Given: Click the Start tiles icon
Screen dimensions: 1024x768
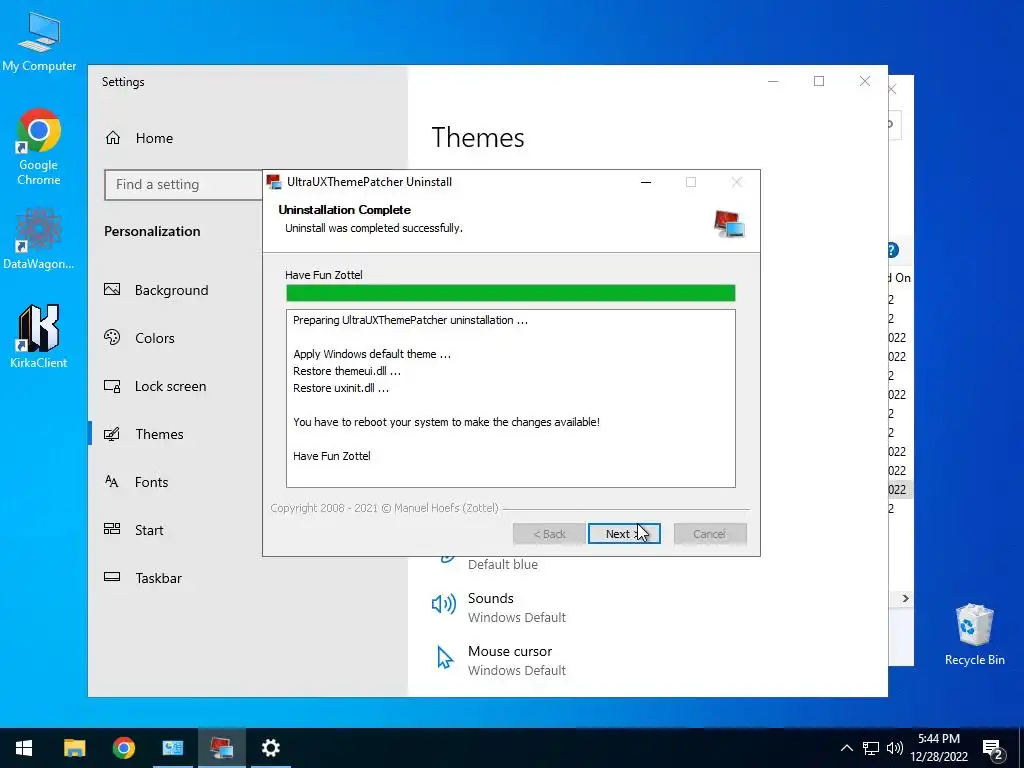Looking at the screenshot, I should [112, 528].
